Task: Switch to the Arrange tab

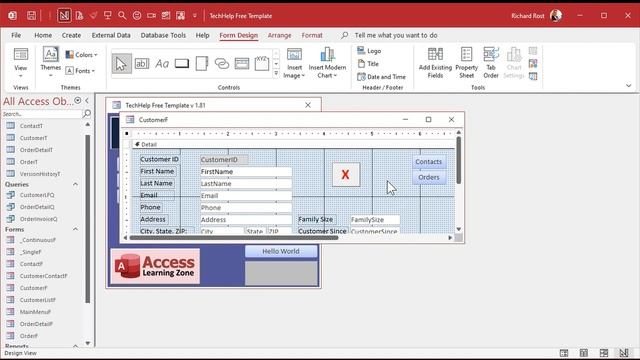Action: point(280,35)
